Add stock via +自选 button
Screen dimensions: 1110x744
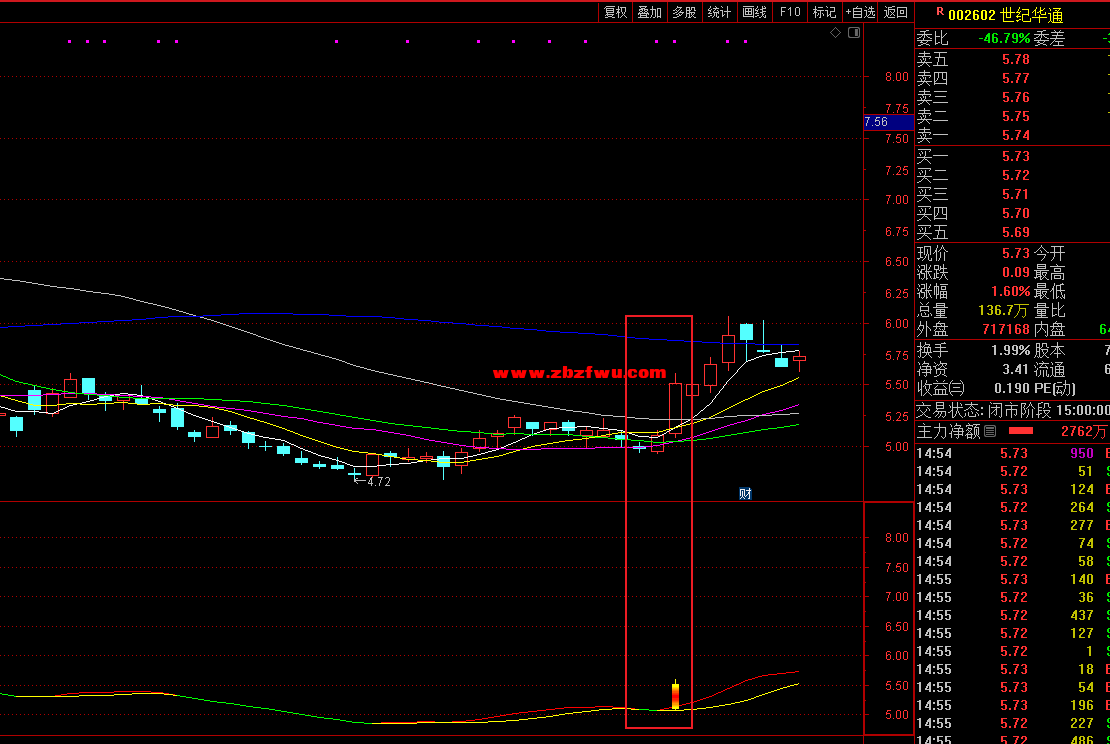point(860,12)
